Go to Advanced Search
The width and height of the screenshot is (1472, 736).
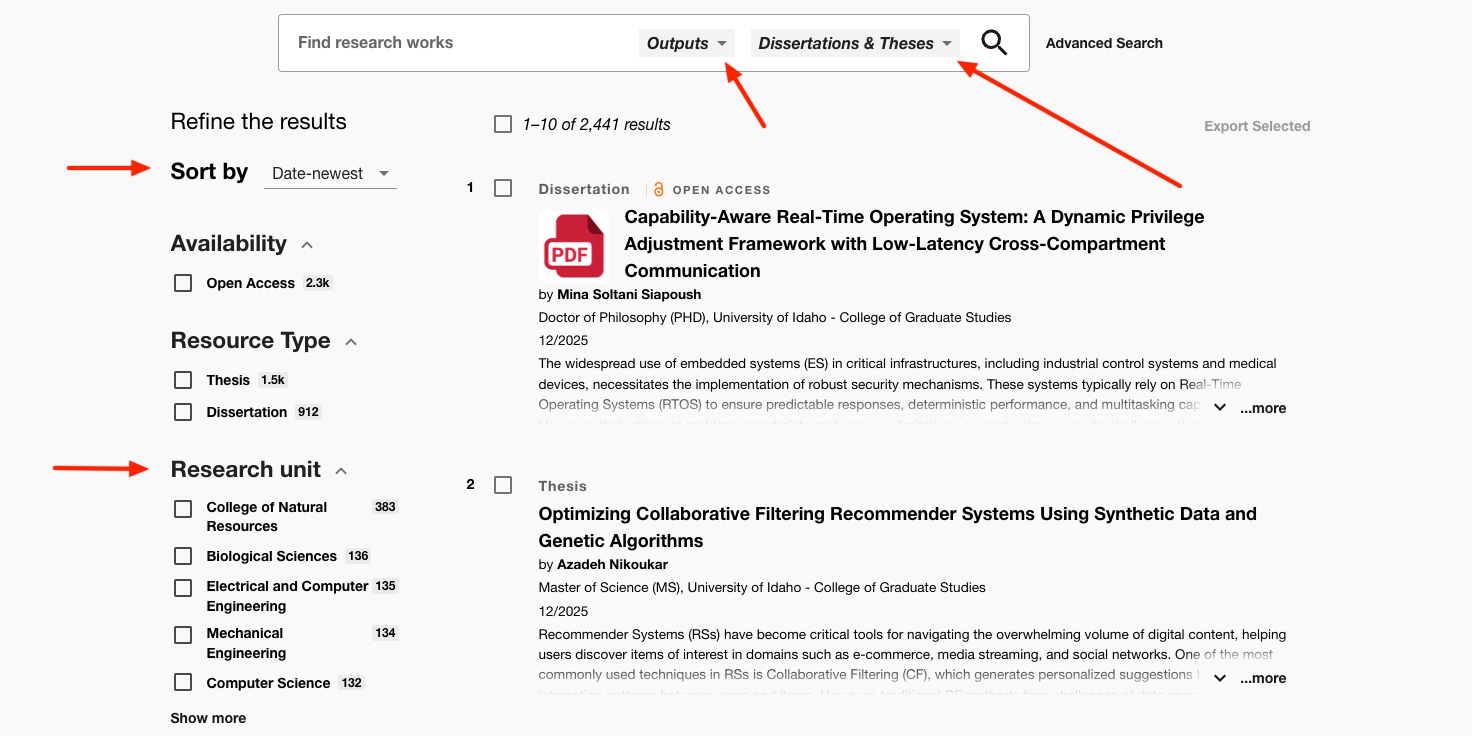[x=1104, y=43]
